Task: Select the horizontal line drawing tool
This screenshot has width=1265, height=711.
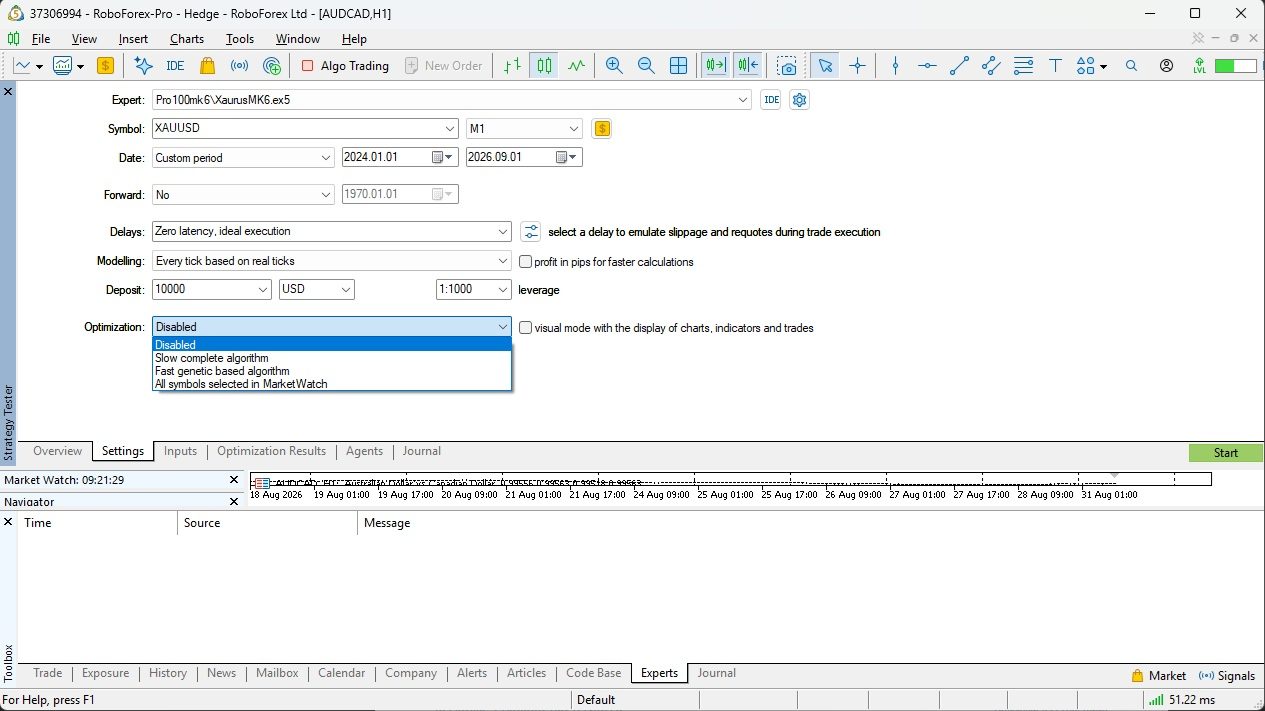Action: pyautogui.click(x=927, y=66)
